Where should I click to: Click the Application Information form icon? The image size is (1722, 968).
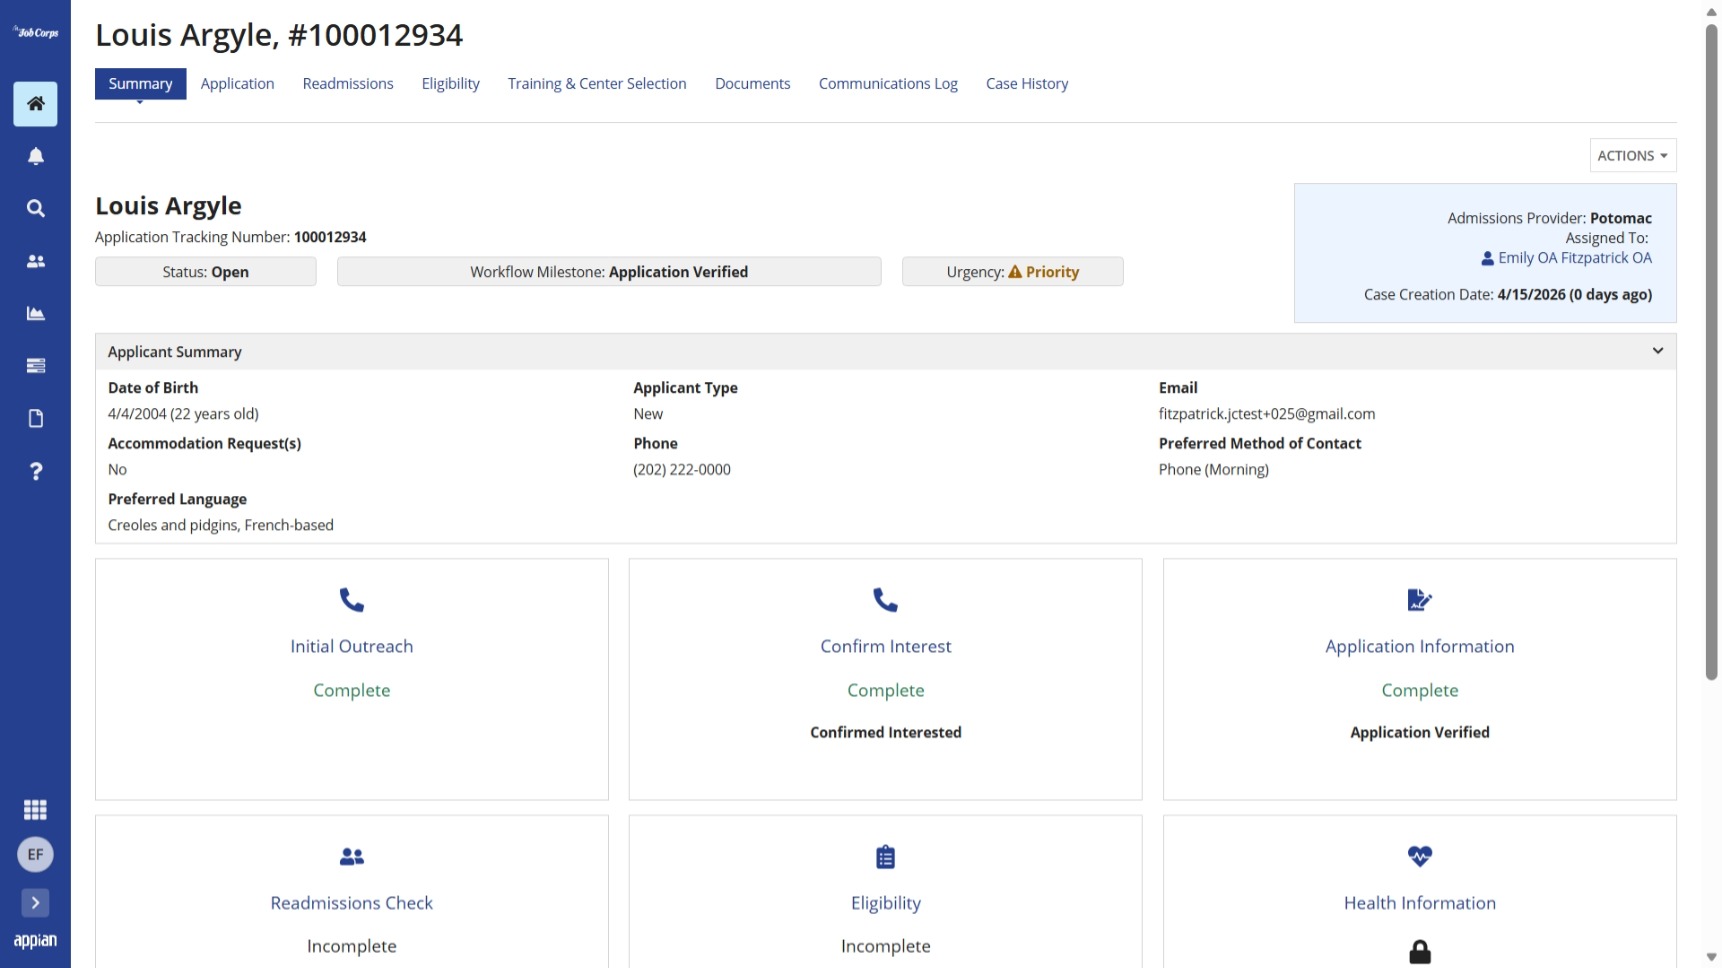pyautogui.click(x=1420, y=600)
